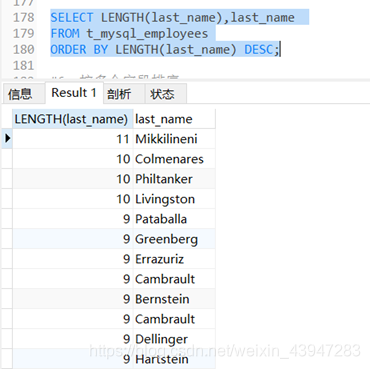Click the FROM keyword on line 179
The height and width of the screenshot is (369, 370).
click(65, 33)
